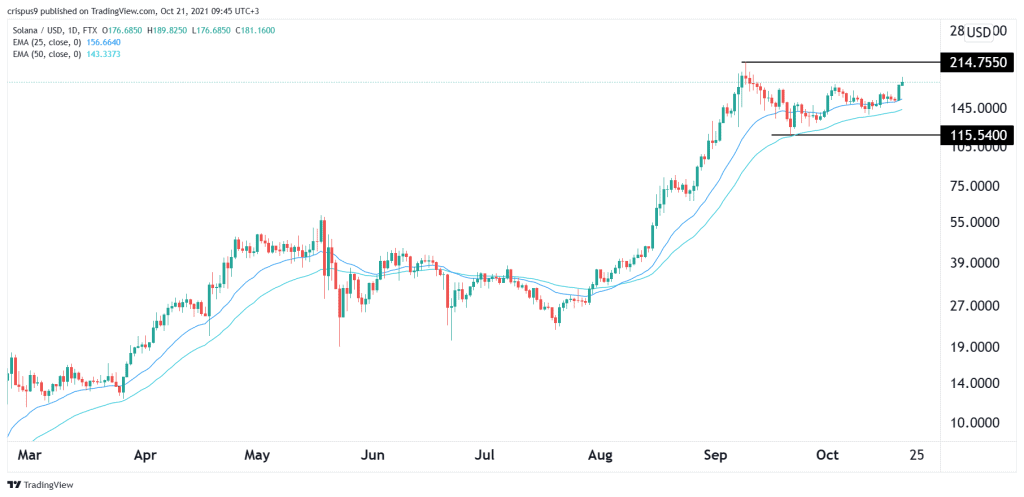Viewport: 1024px width, 497px height.
Task: Click the TradingView logo at bottom left
Action: click(x=40, y=484)
